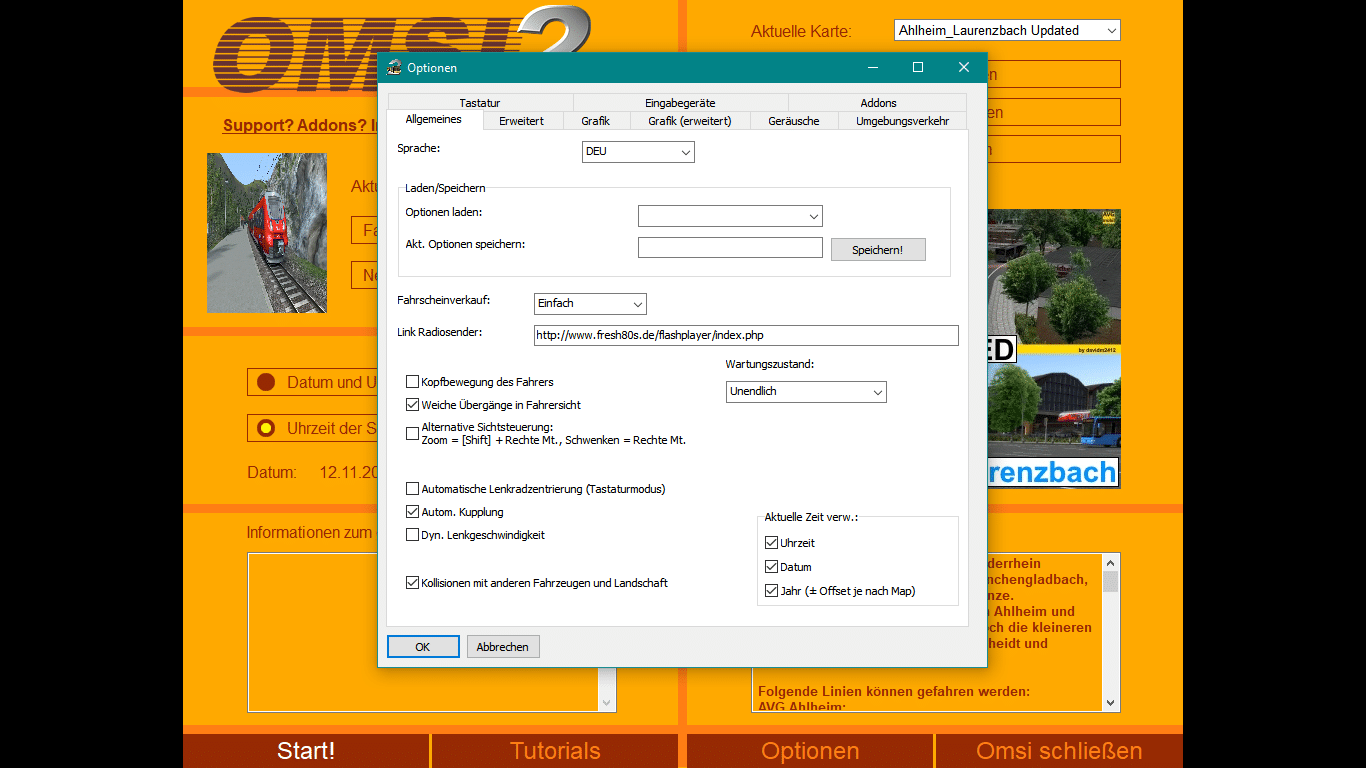The height and width of the screenshot is (768, 1366).
Task: Click the Optionen dialog title bar icon
Action: [395, 68]
